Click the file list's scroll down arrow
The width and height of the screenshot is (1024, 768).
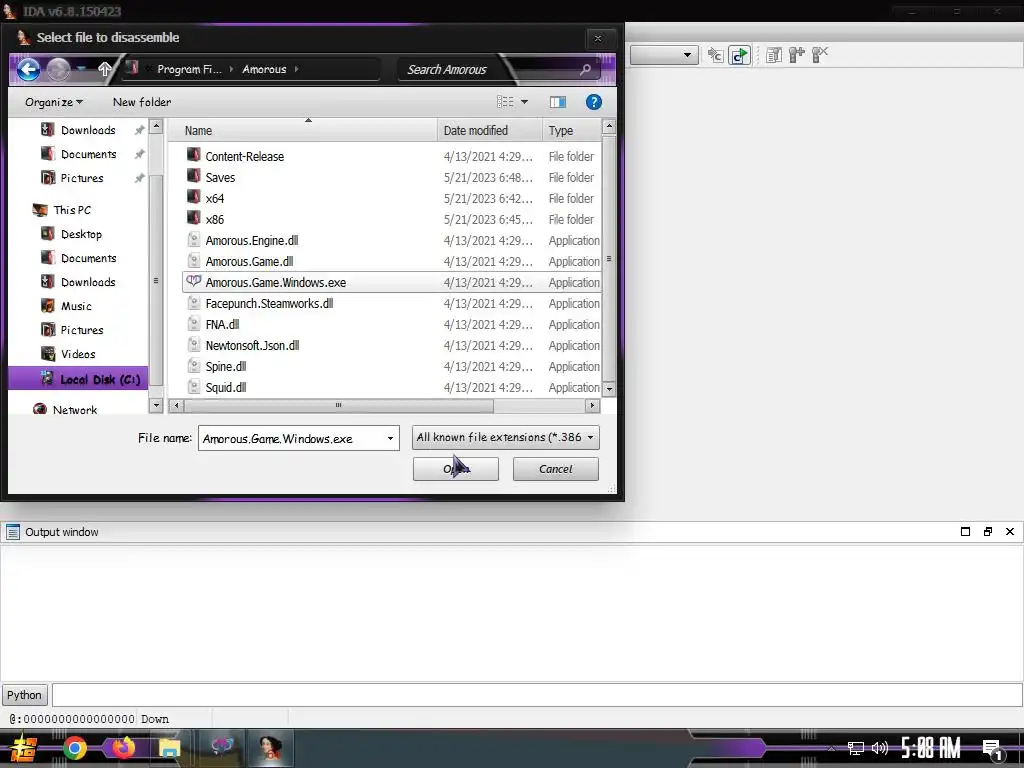coord(609,388)
